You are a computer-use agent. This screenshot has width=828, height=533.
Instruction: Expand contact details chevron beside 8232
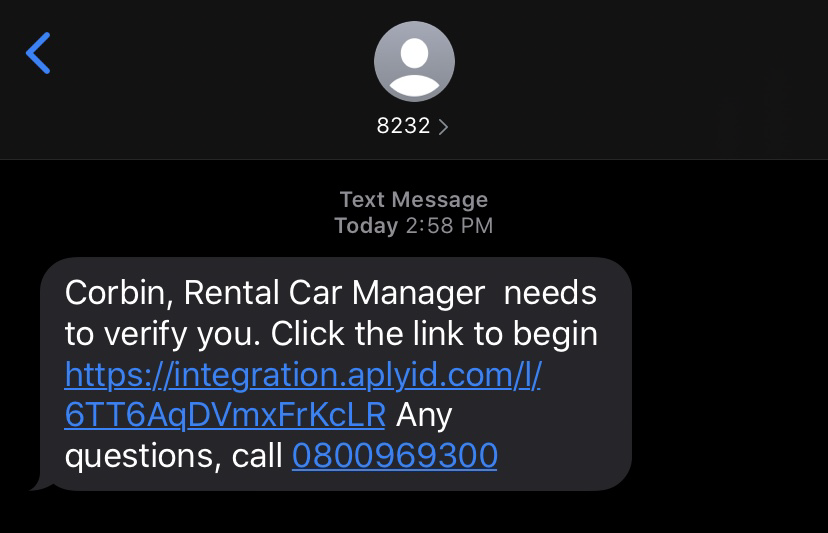point(443,127)
